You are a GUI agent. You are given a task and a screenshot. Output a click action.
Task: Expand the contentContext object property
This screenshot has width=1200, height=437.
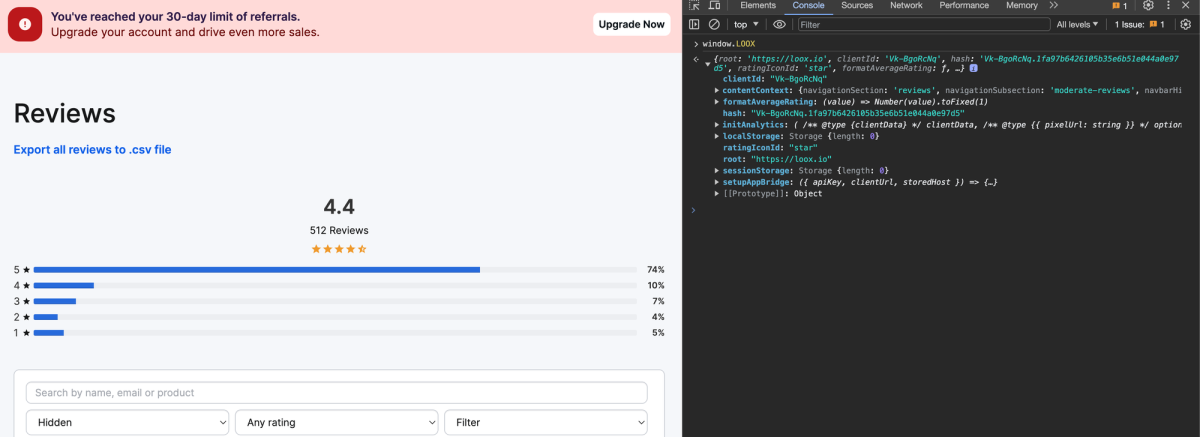click(716, 90)
